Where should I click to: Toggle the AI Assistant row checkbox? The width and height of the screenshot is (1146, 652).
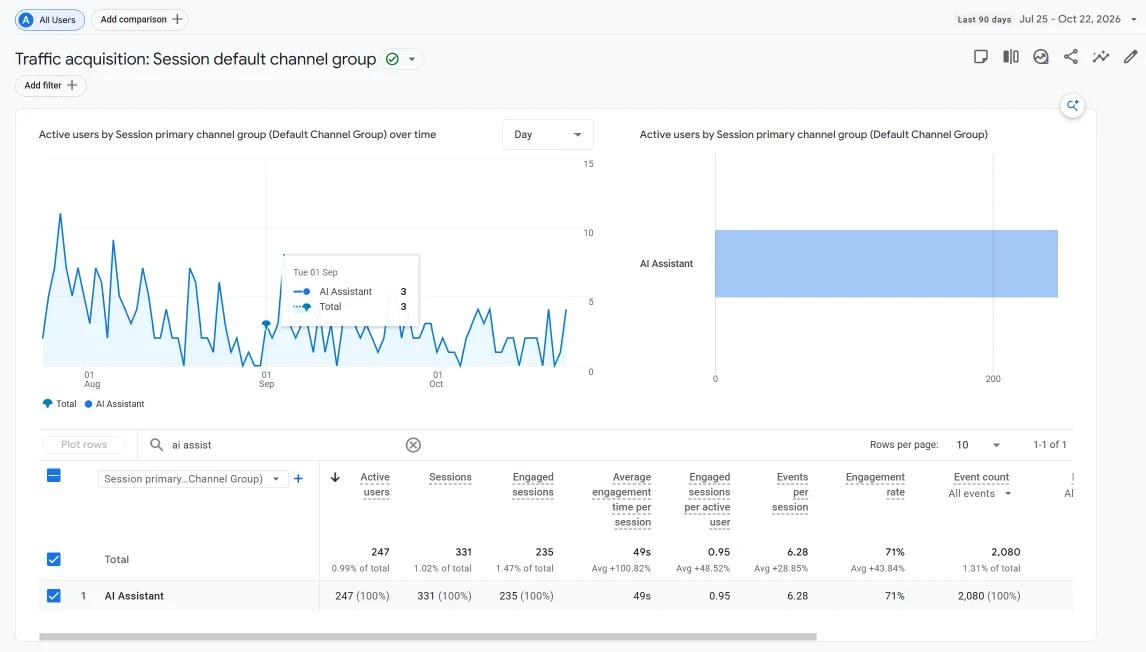pyautogui.click(x=53, y=596)
